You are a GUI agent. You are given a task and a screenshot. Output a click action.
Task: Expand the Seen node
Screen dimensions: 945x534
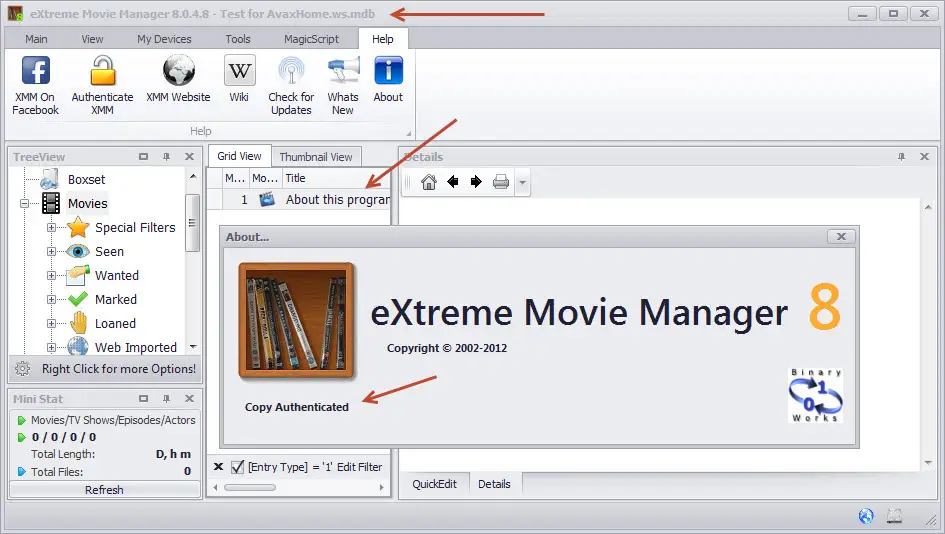[51, 252]
